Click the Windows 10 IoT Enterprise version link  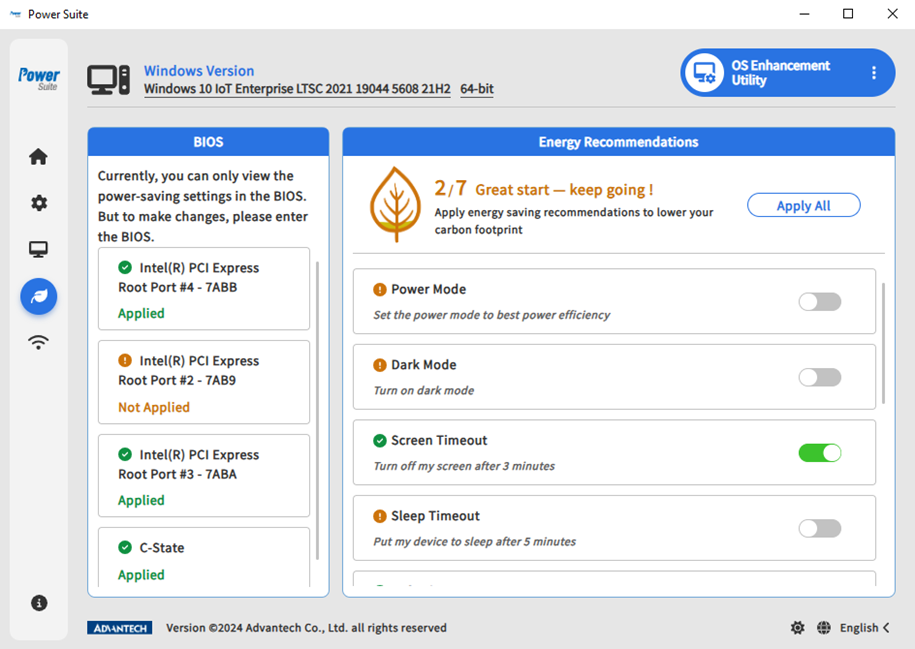(x=297, y=89)
